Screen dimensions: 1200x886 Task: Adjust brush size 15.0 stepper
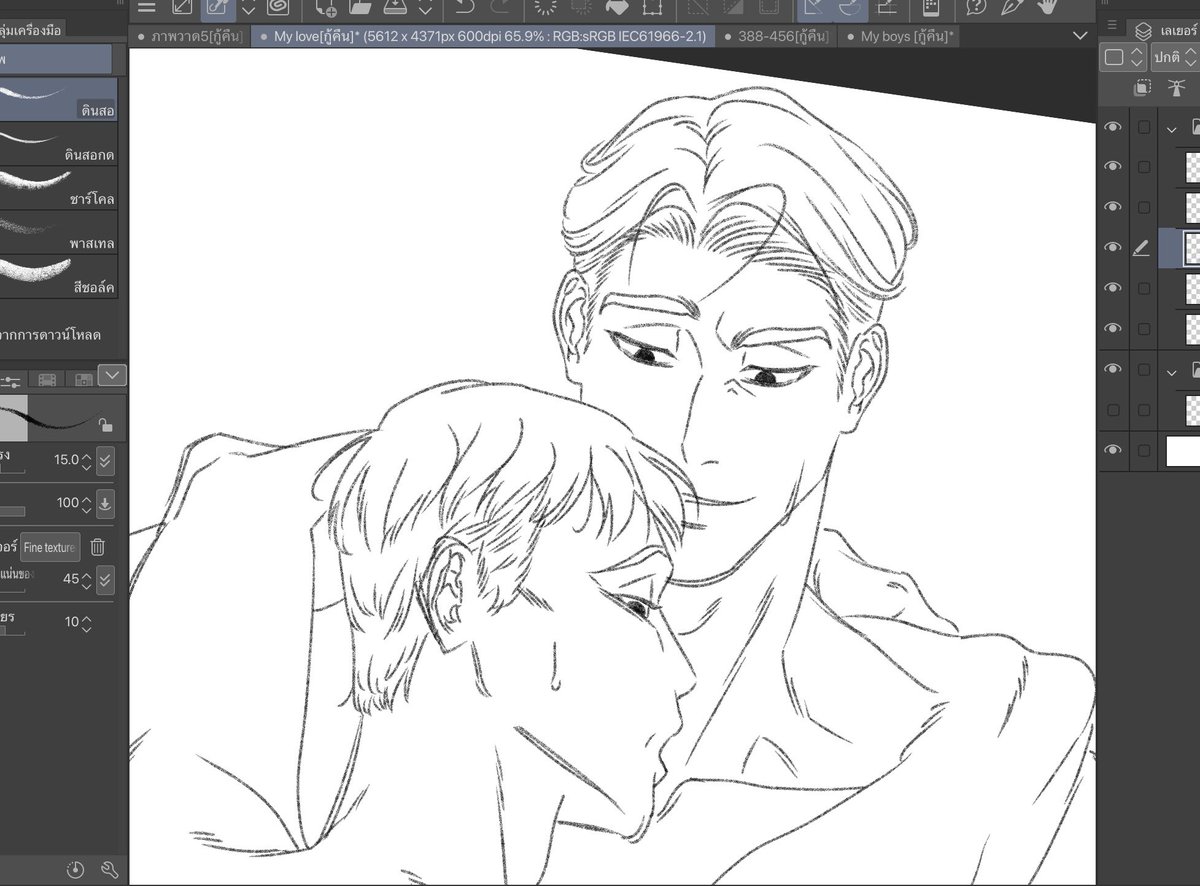point(86,461)
